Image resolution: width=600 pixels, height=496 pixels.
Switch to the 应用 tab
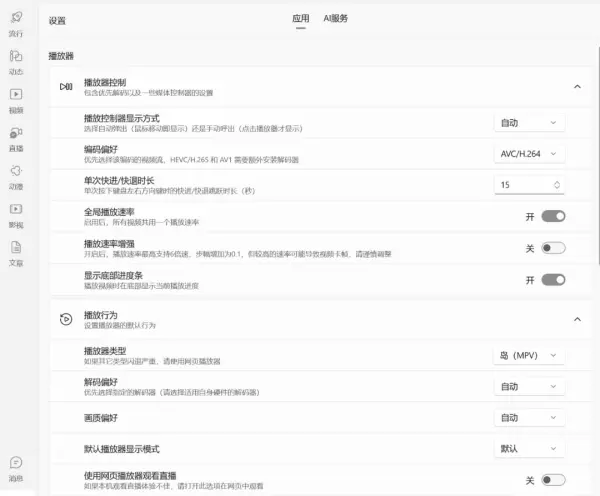coord(301,18)
